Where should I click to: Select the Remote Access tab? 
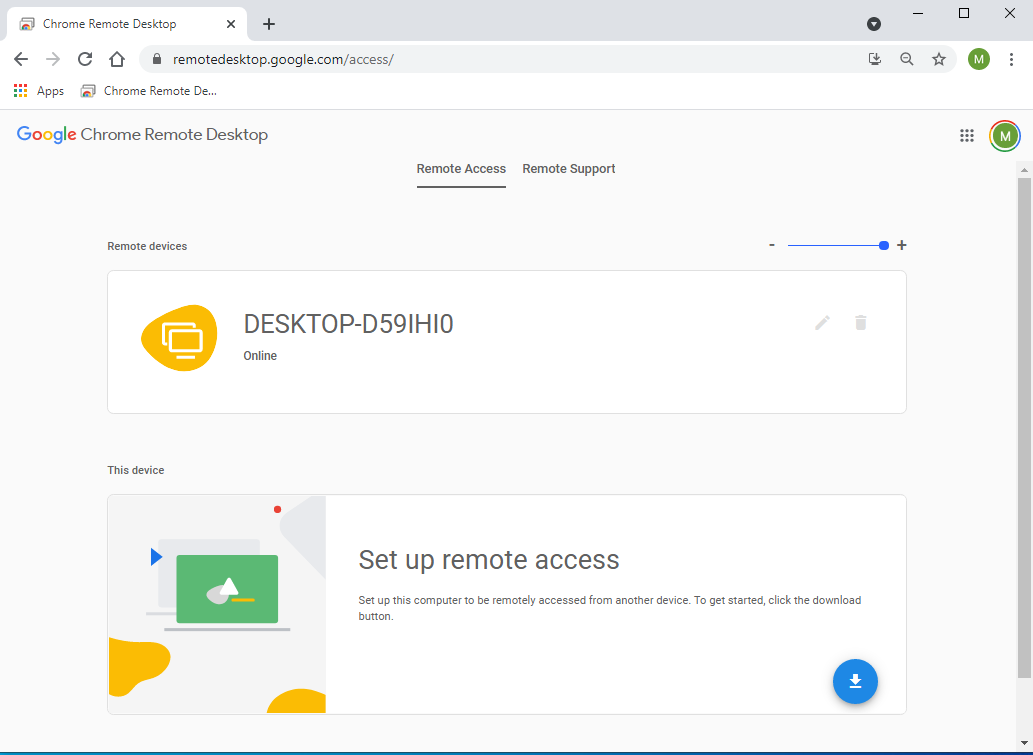tap(461, 169)
